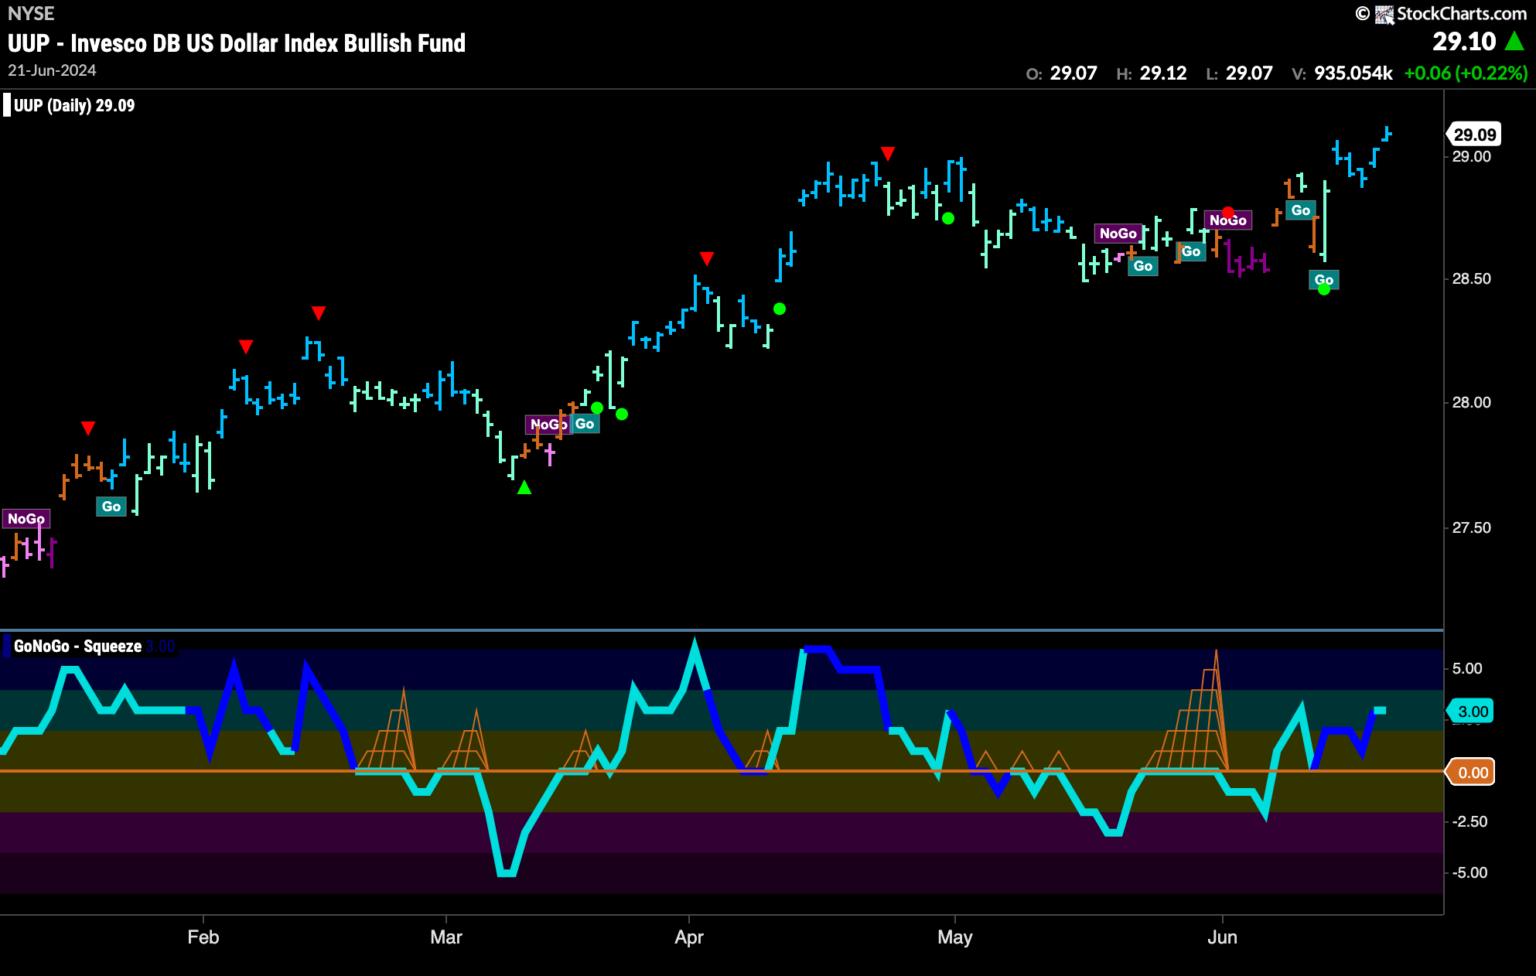Click the green up arrow beside 29.10
Image resolution: width=1536 pixels, height=976 pixels.
[x=1515, y=41]
